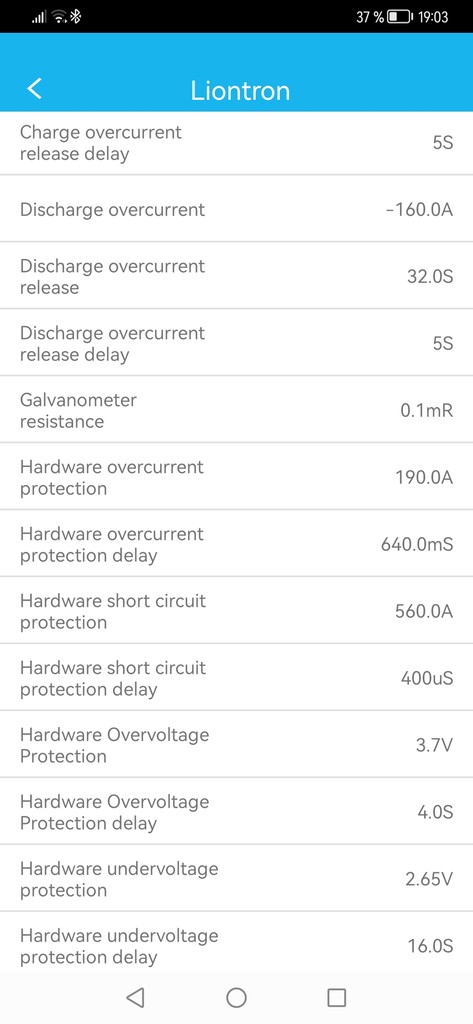
Task: Tap the recent apps square button
Action: point(336,997)
